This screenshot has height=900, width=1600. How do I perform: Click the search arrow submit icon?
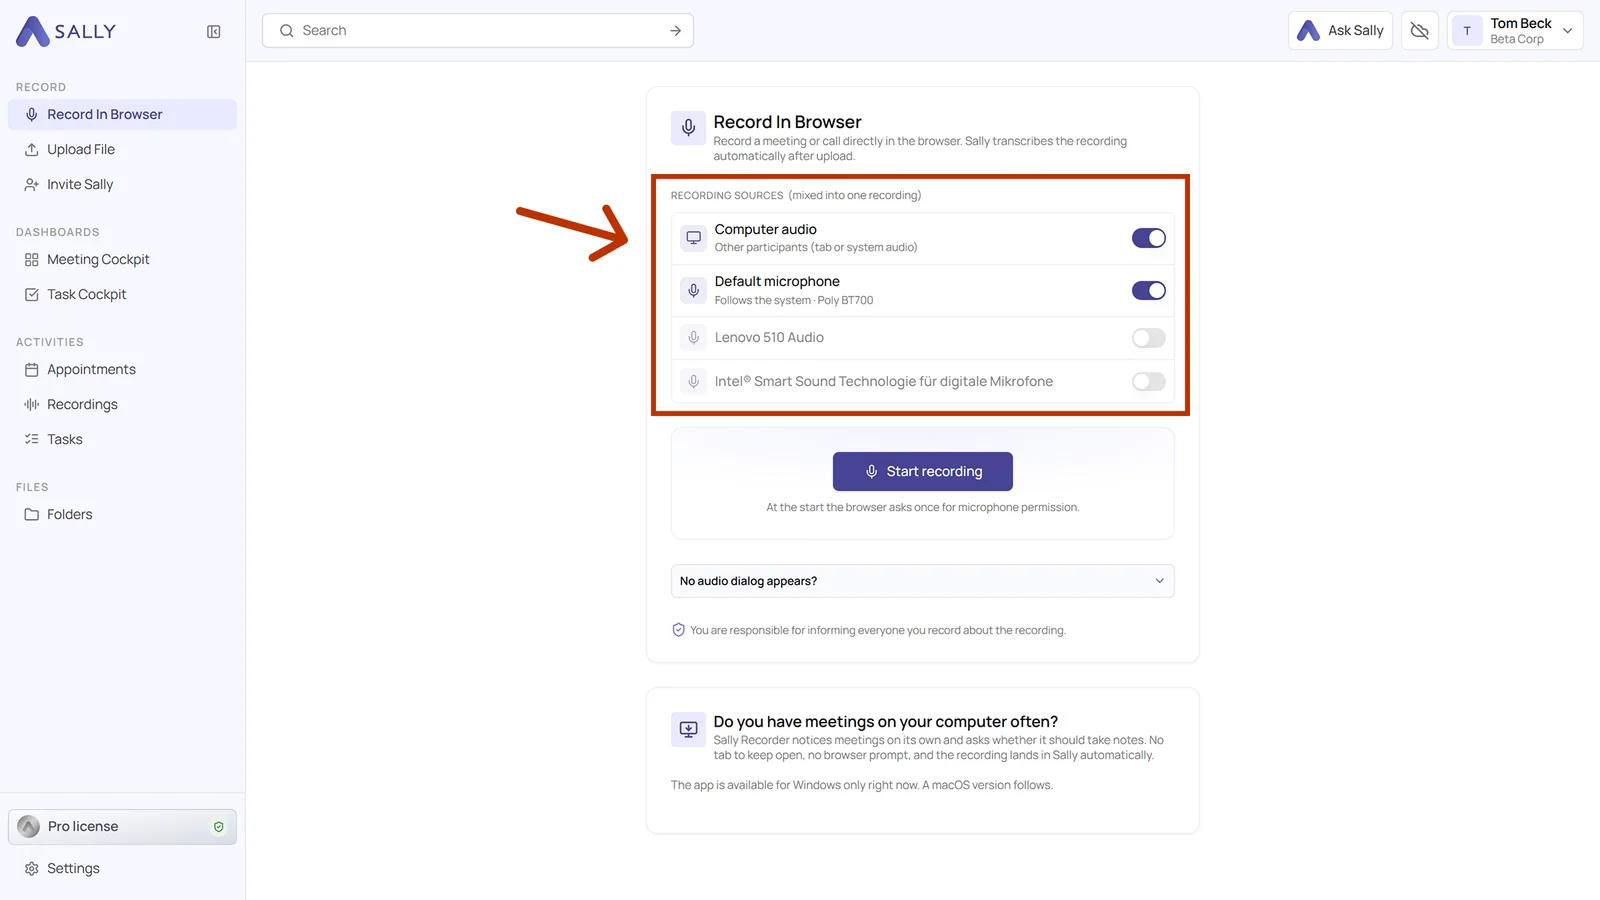pyautogui.click(x=675, y=31)
